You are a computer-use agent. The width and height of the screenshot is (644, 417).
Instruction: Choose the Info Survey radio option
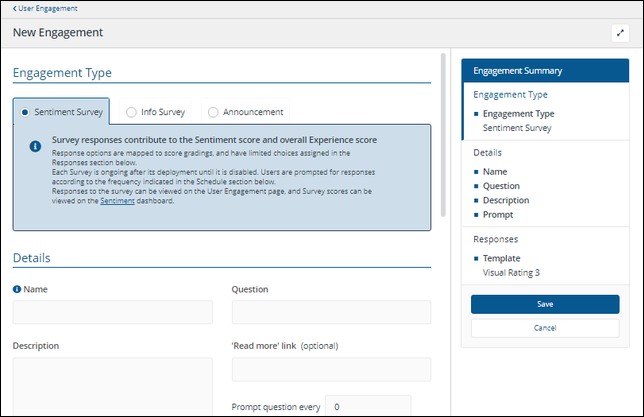(x=131, y=112)
